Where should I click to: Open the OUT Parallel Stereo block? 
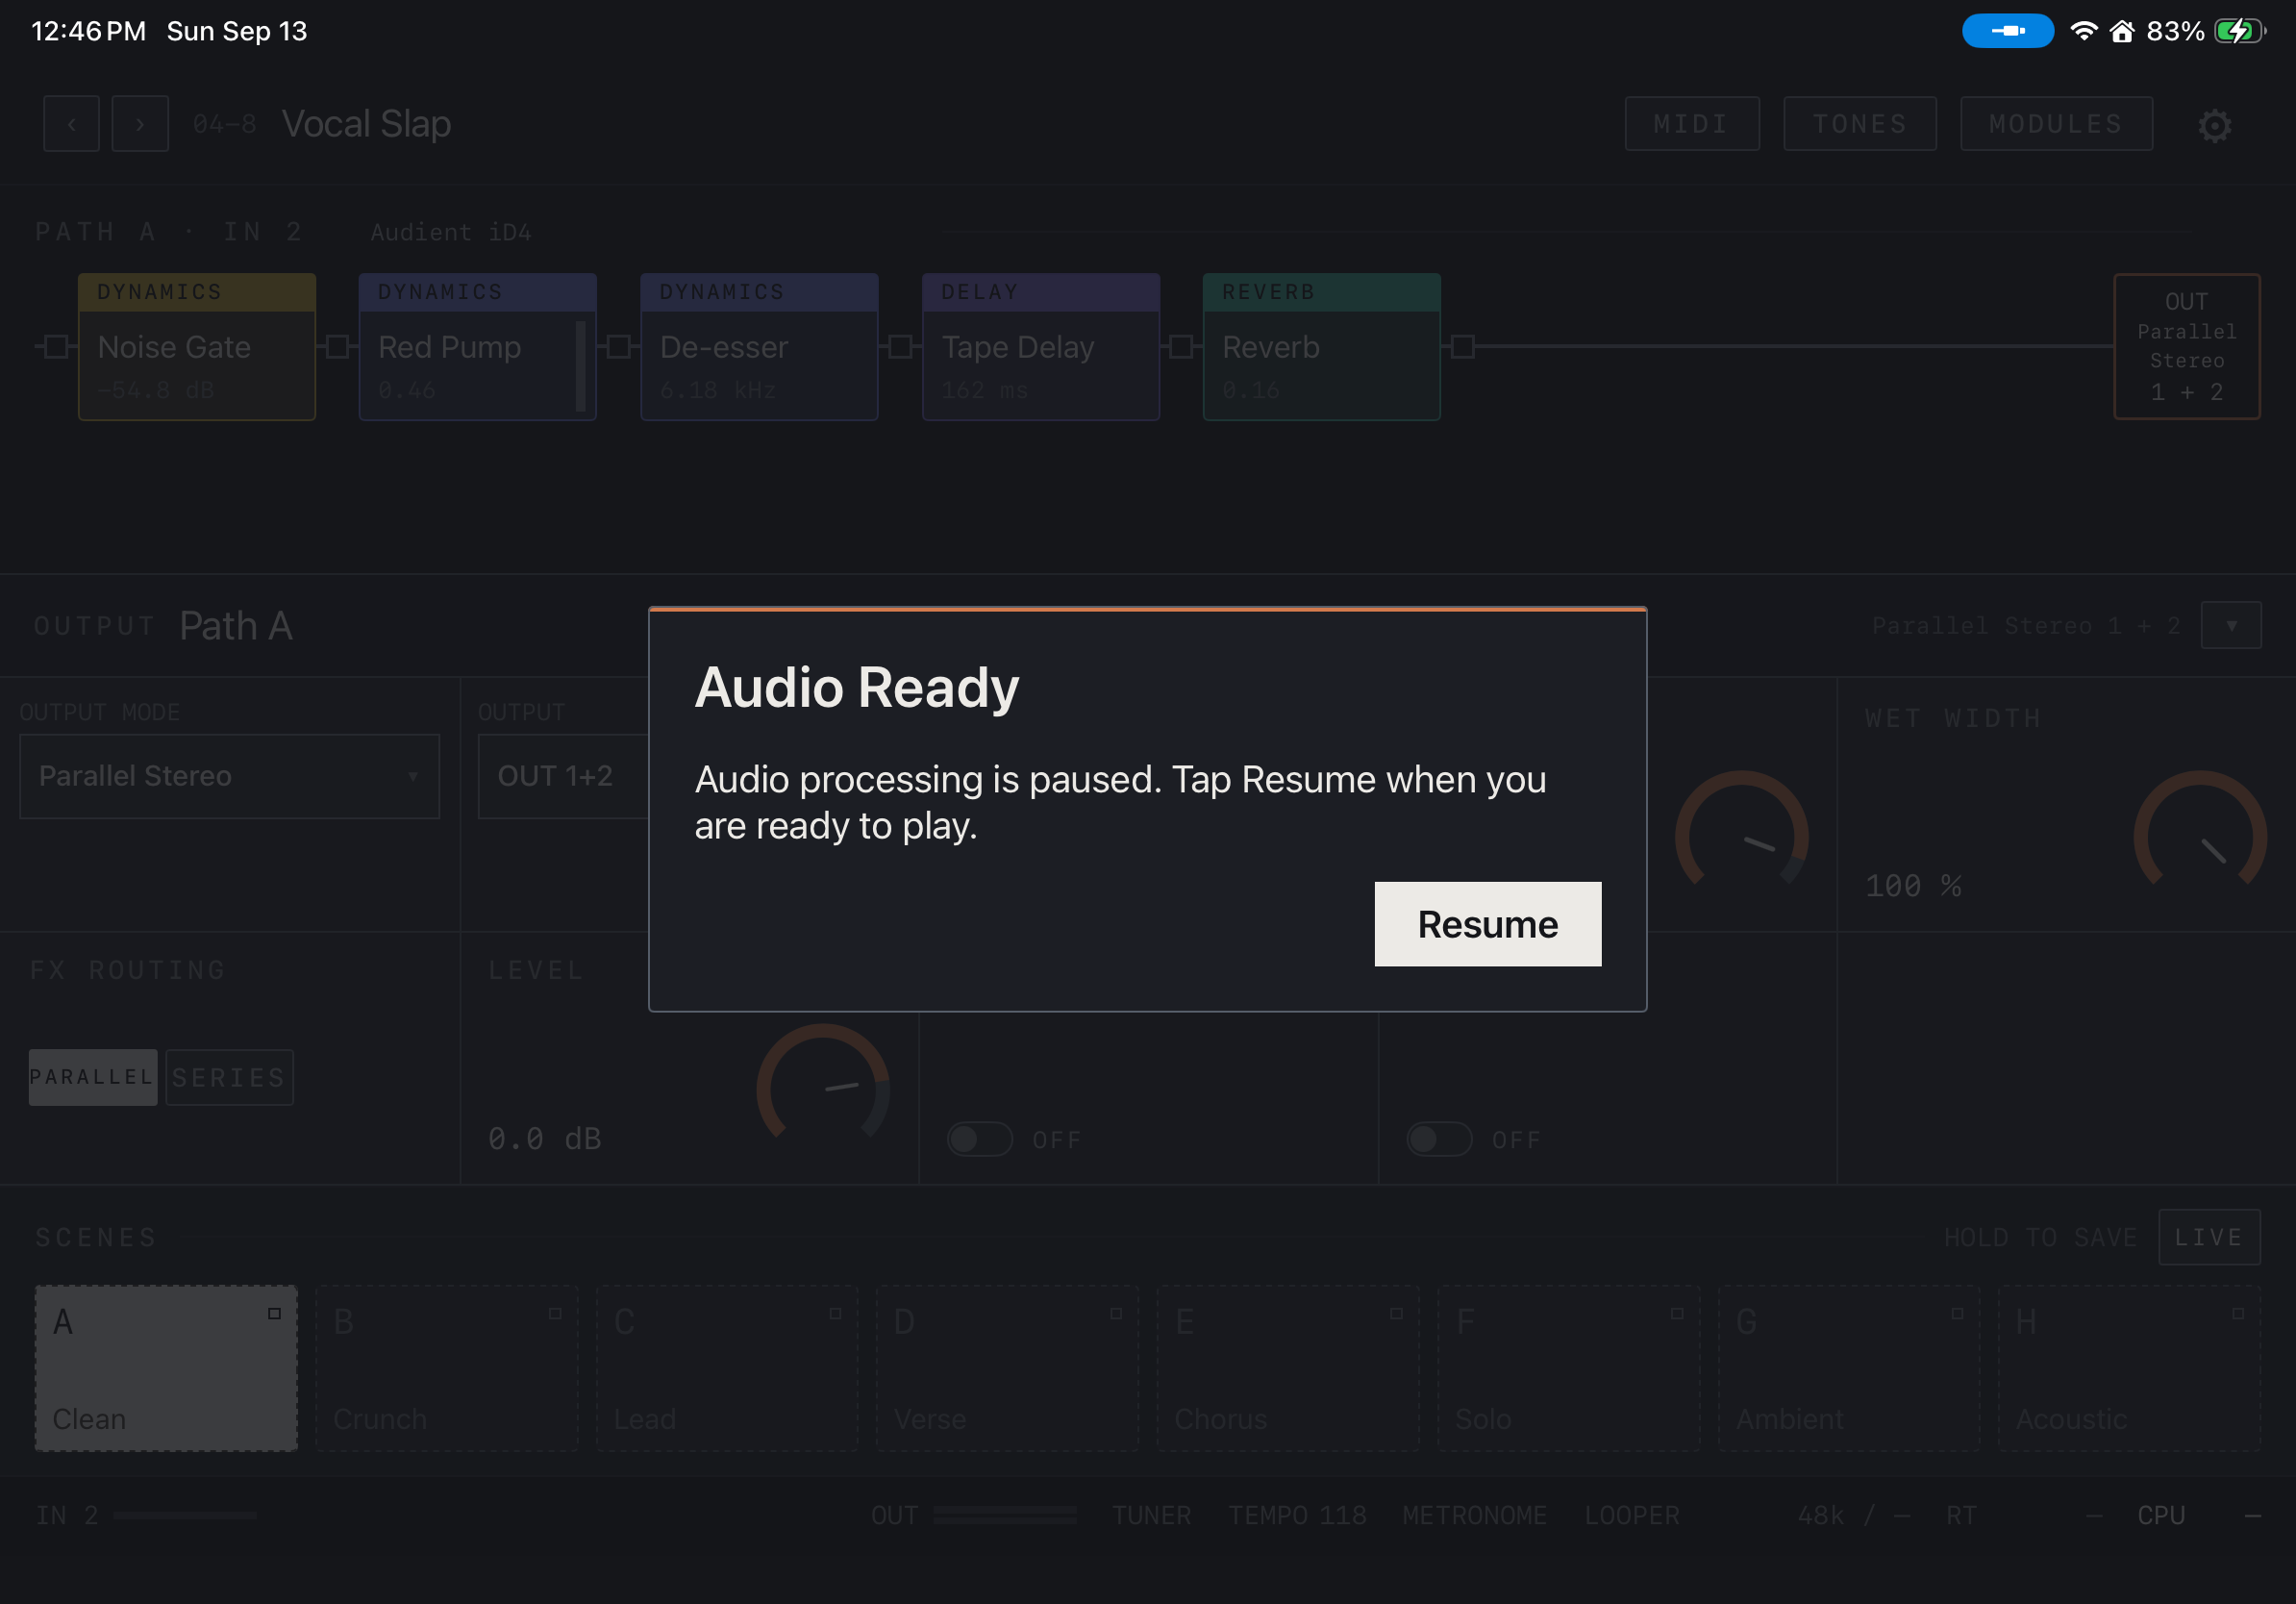[2186, 346]
